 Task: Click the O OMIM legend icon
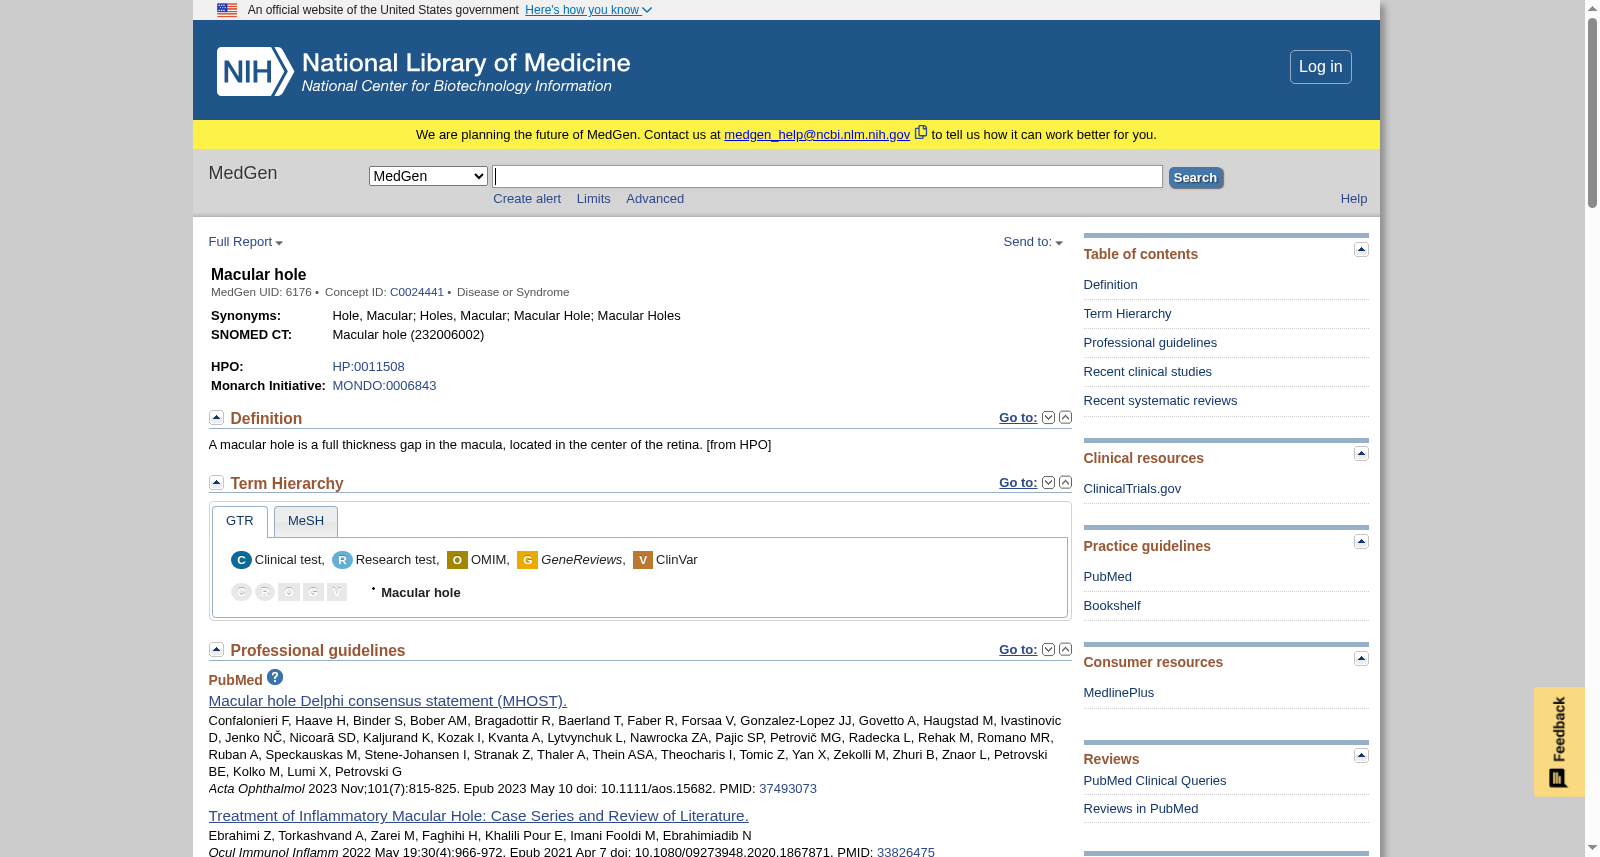coord(457,560)
